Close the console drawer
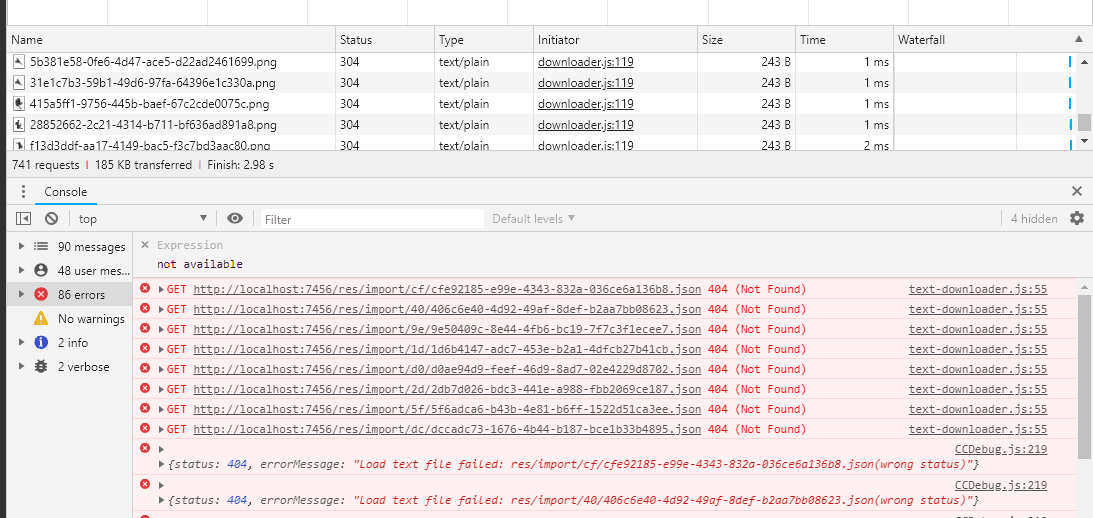This screenshot has height=518, width=1093. [x=1077, y=191]
